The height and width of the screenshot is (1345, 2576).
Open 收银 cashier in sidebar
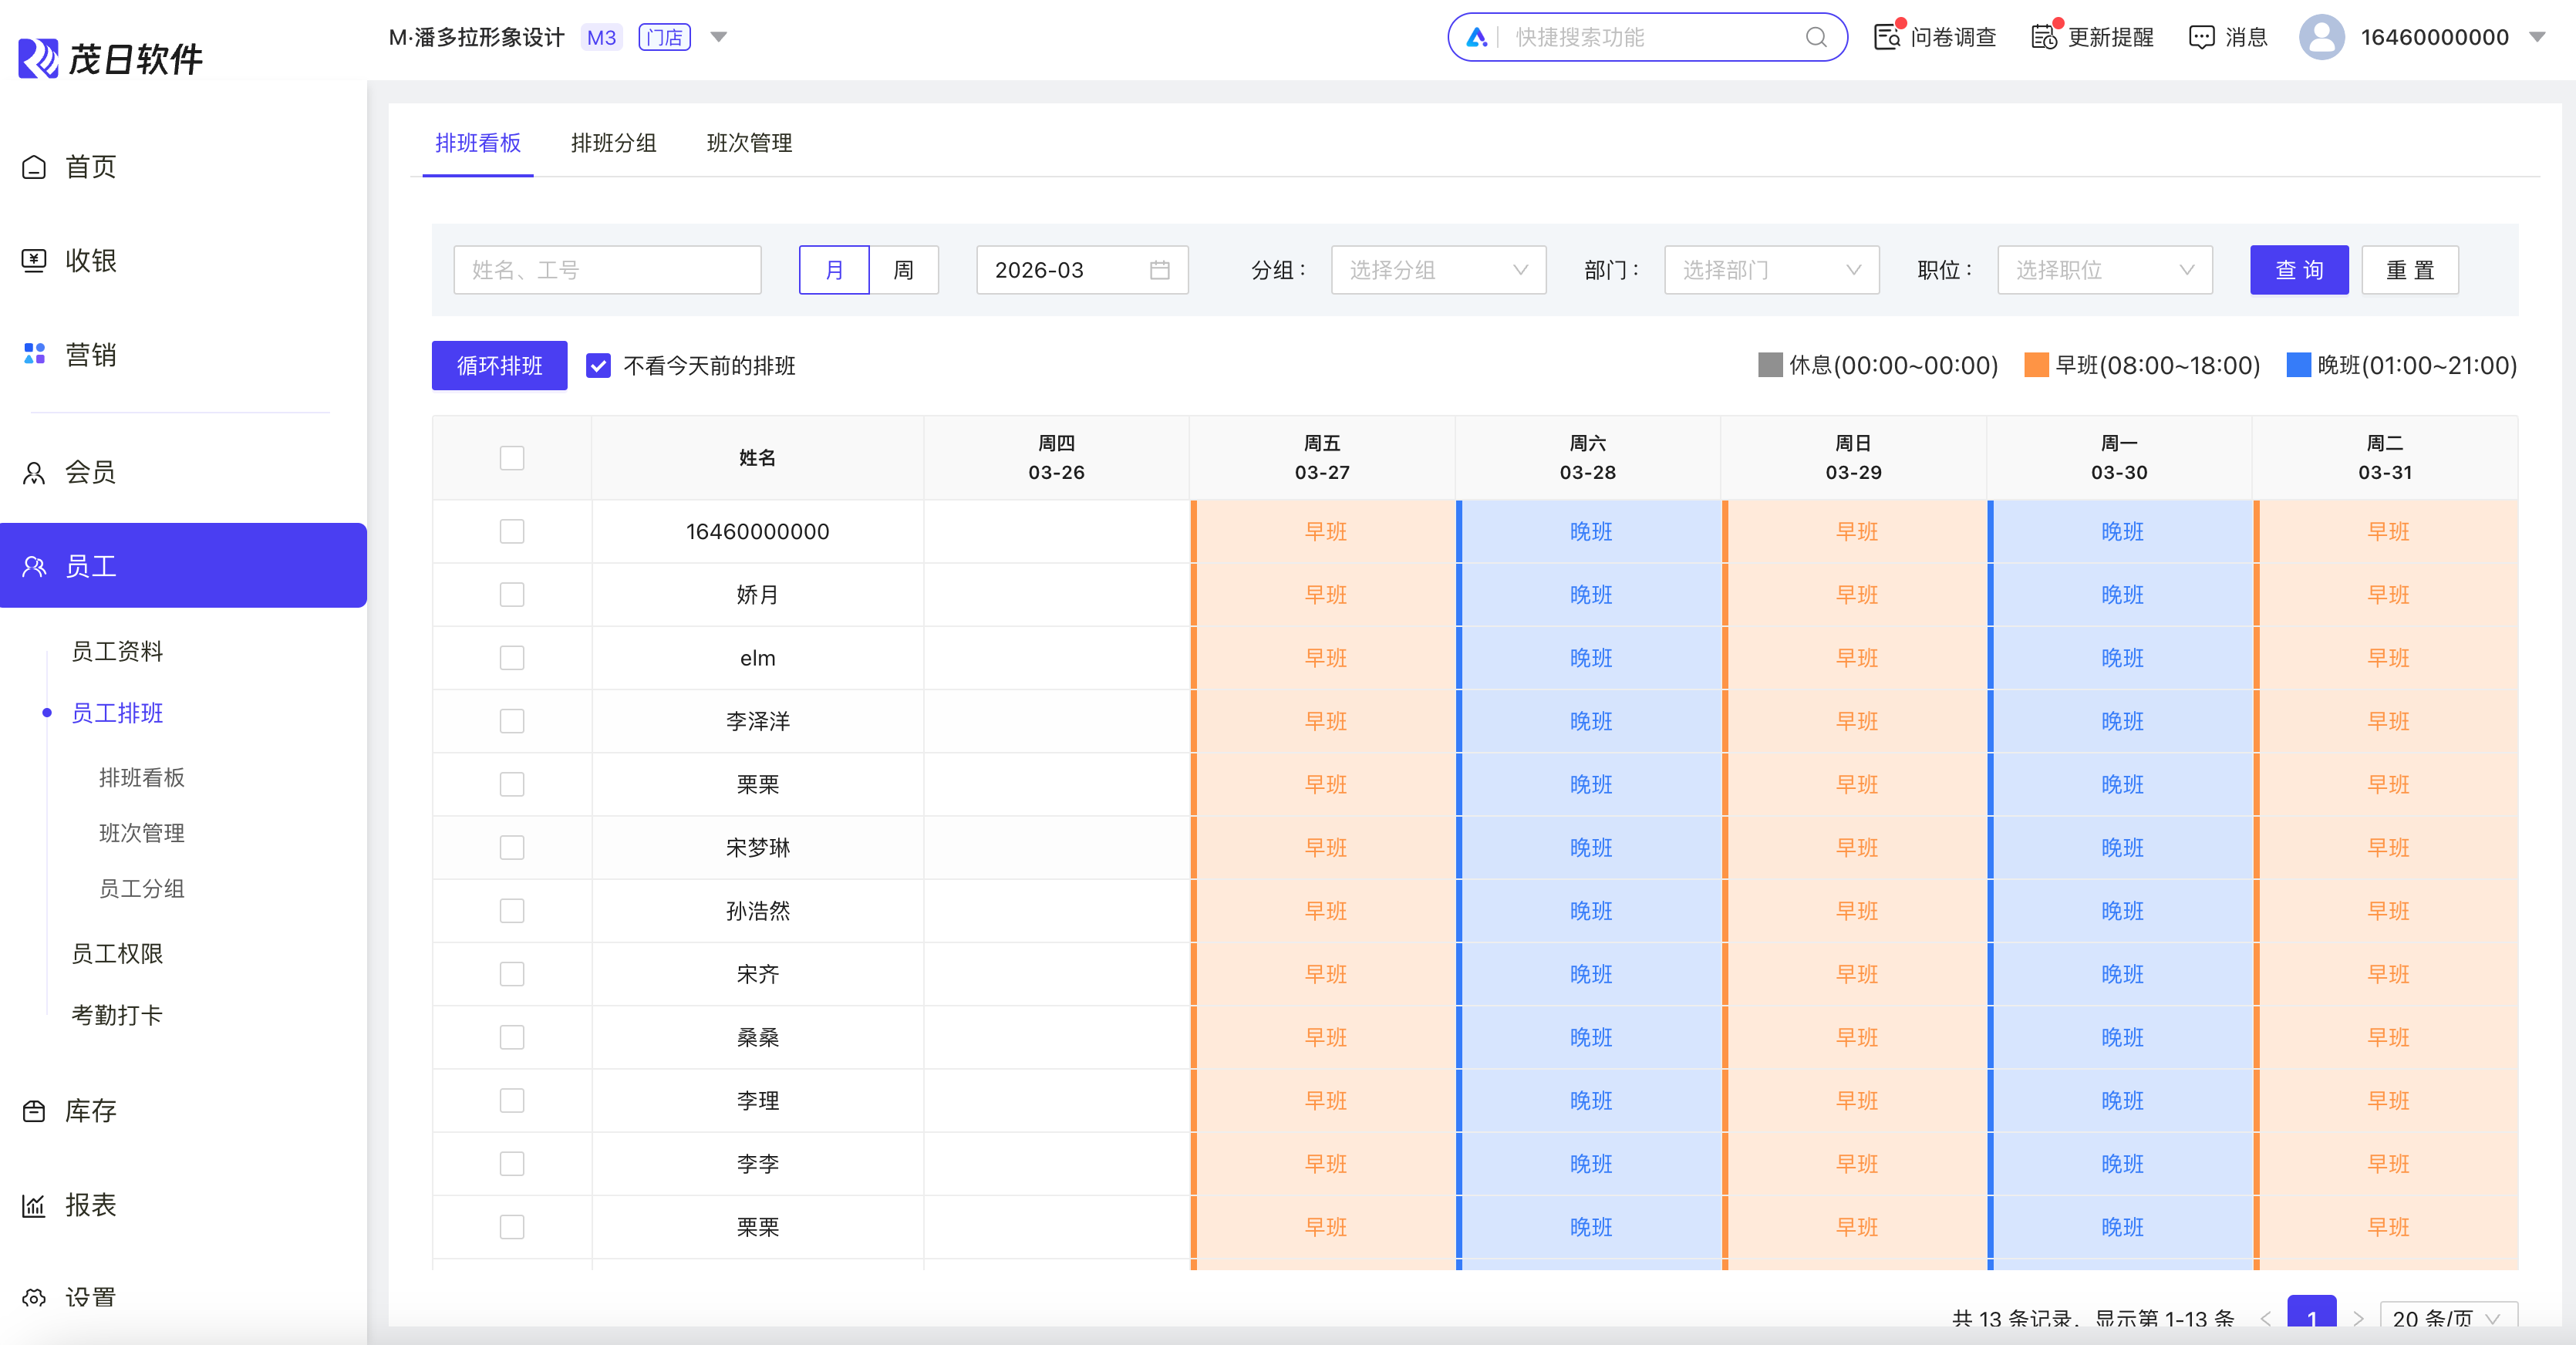pyautogui.click(x=90, y=261)
